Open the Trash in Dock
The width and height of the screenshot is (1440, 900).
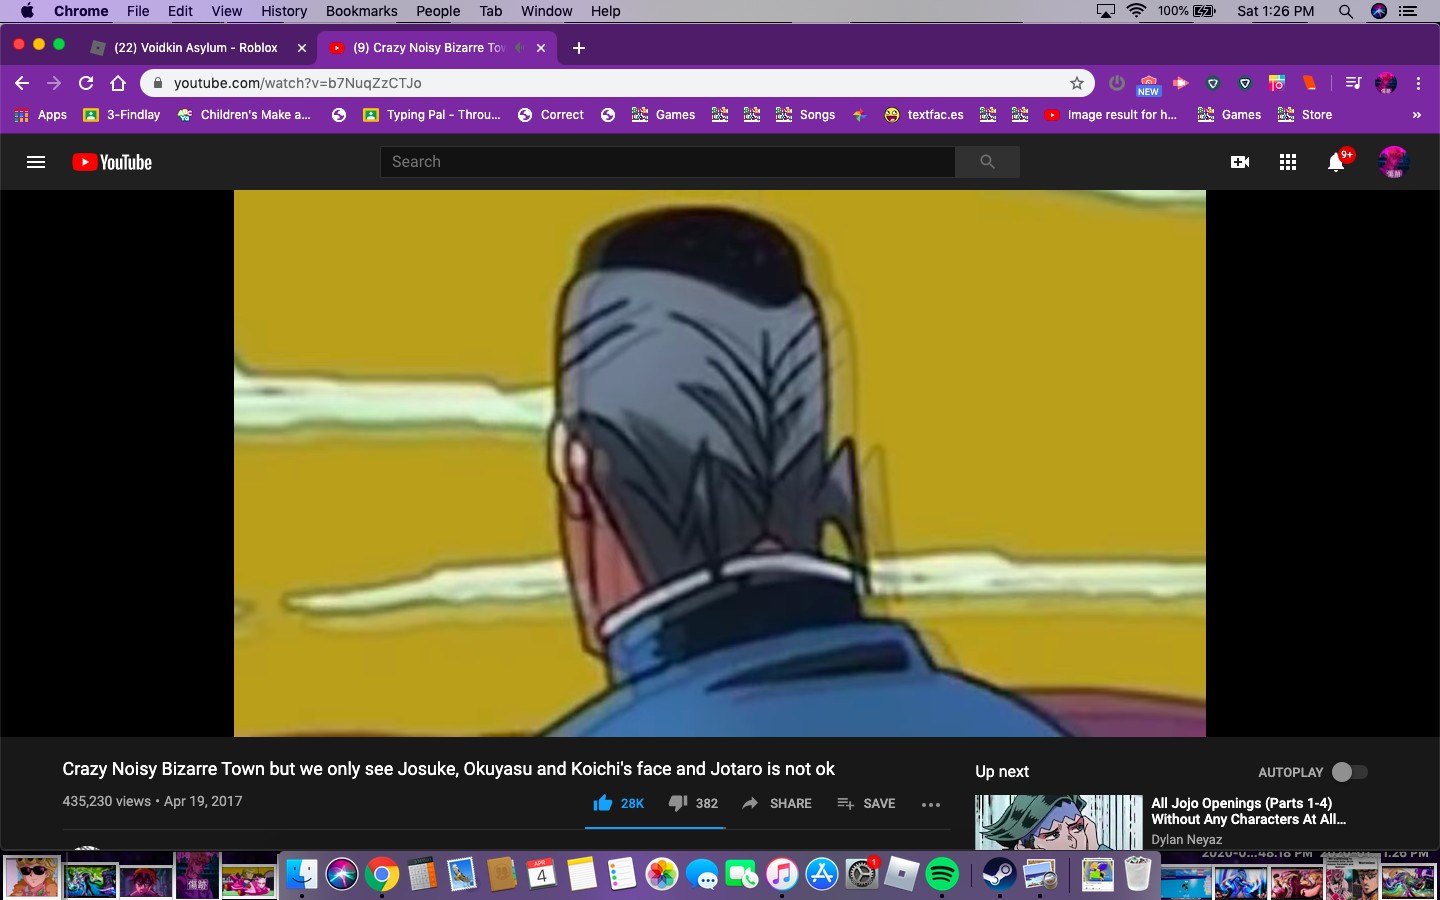(x=1138, y=874)
